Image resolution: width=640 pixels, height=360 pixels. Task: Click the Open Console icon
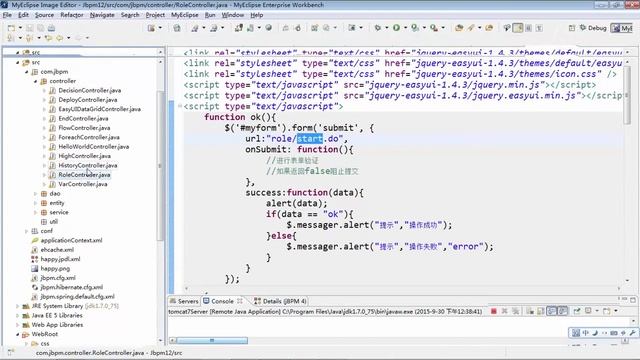[606, 311]
